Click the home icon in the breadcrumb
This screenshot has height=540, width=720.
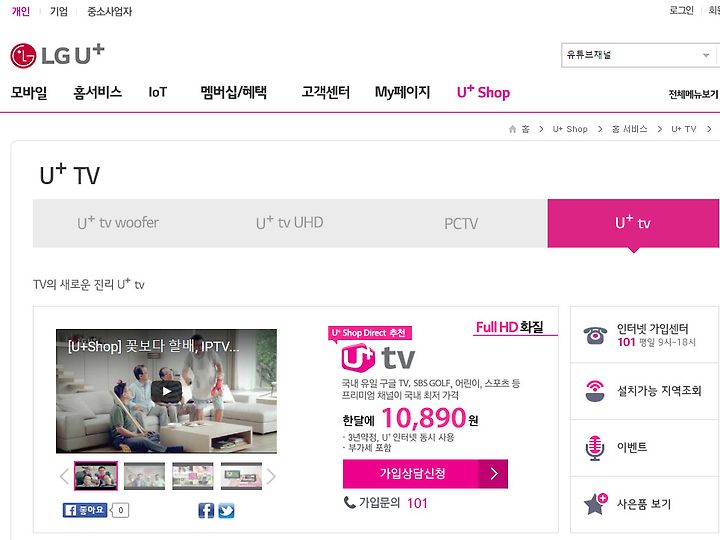512,129
